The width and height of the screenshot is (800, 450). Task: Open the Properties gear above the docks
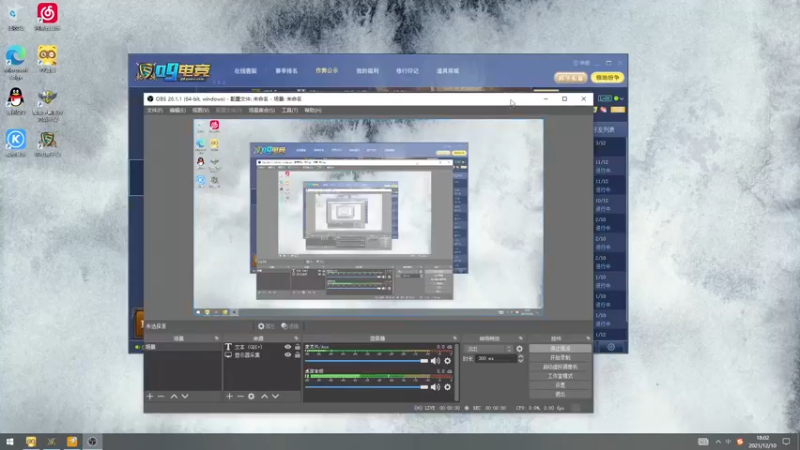pyautogui.click(x=266, y=326)
